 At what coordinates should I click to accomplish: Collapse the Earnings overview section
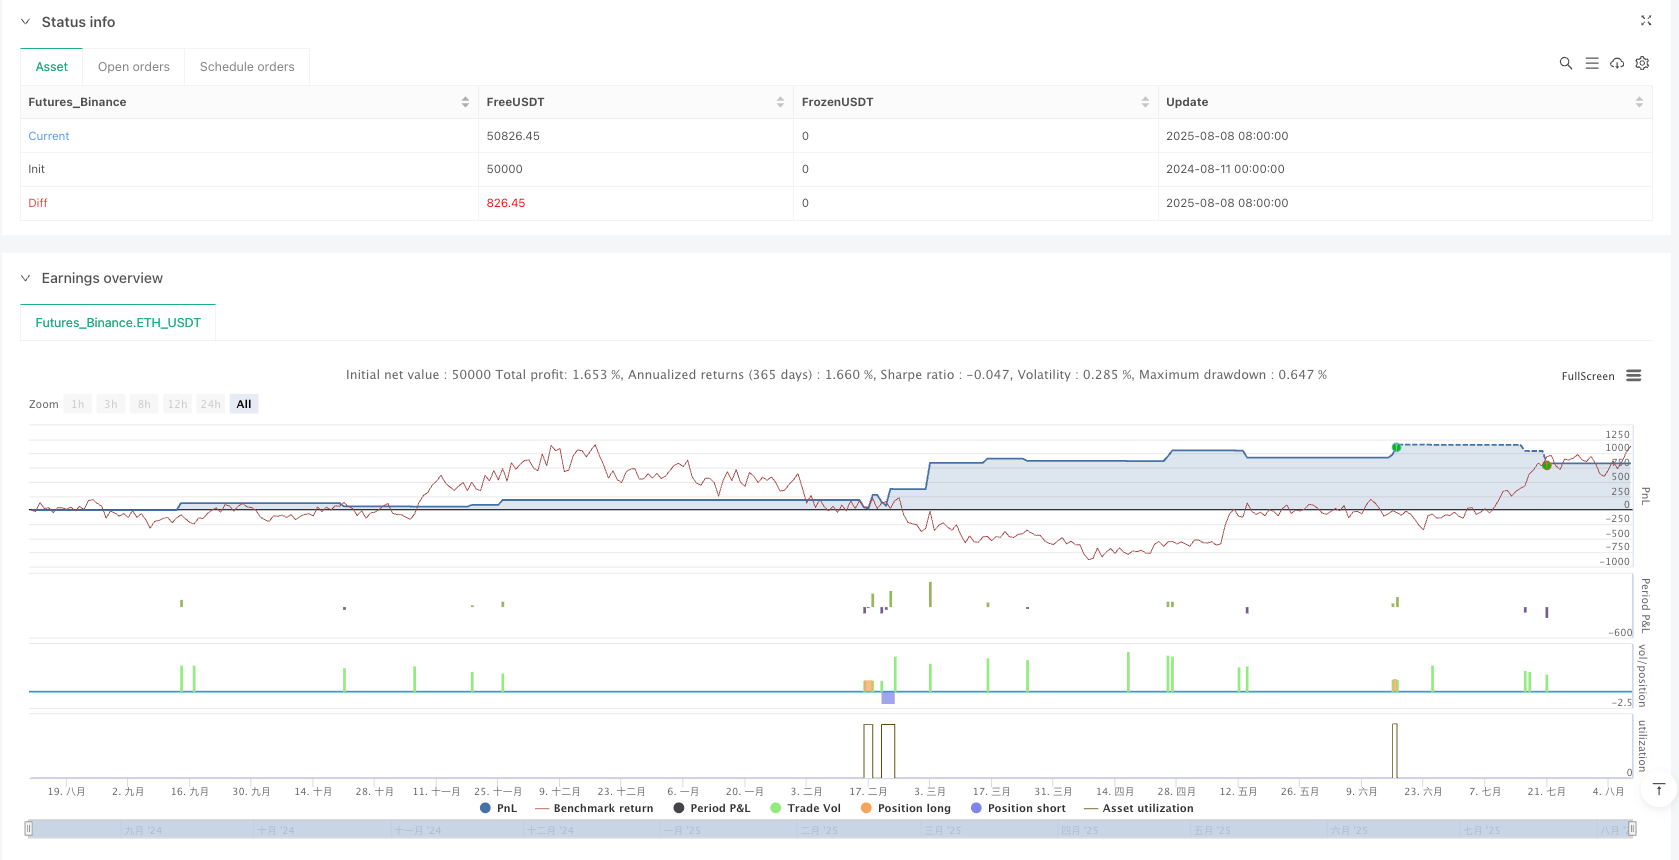[x=26, y=278]
